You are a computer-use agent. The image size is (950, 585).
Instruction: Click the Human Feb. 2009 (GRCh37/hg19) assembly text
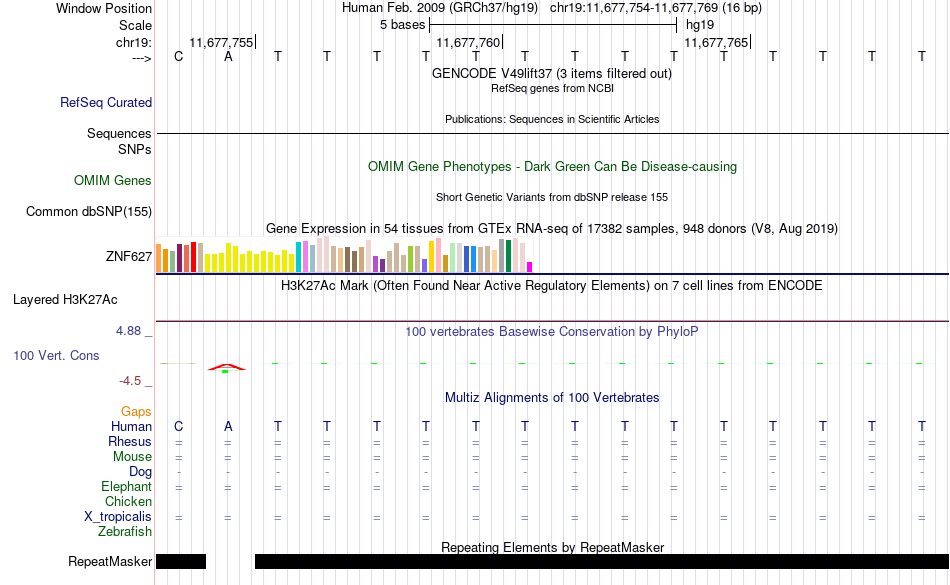click(x=440, y=8)
